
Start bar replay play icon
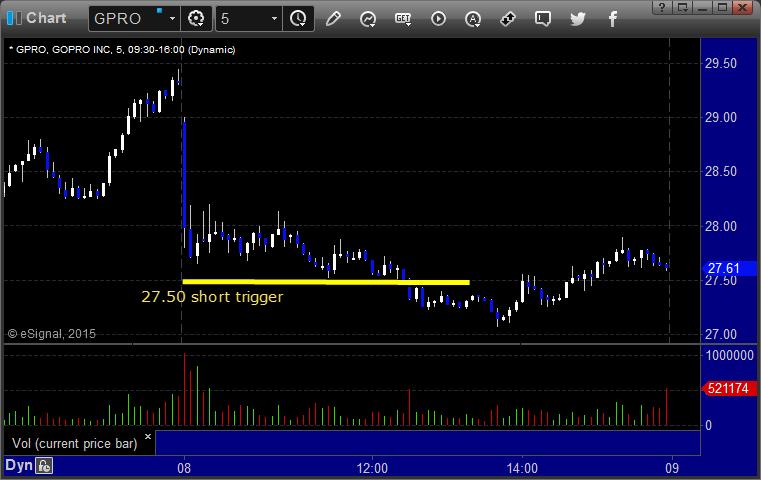pyautogui.click(x=438, y=19)
